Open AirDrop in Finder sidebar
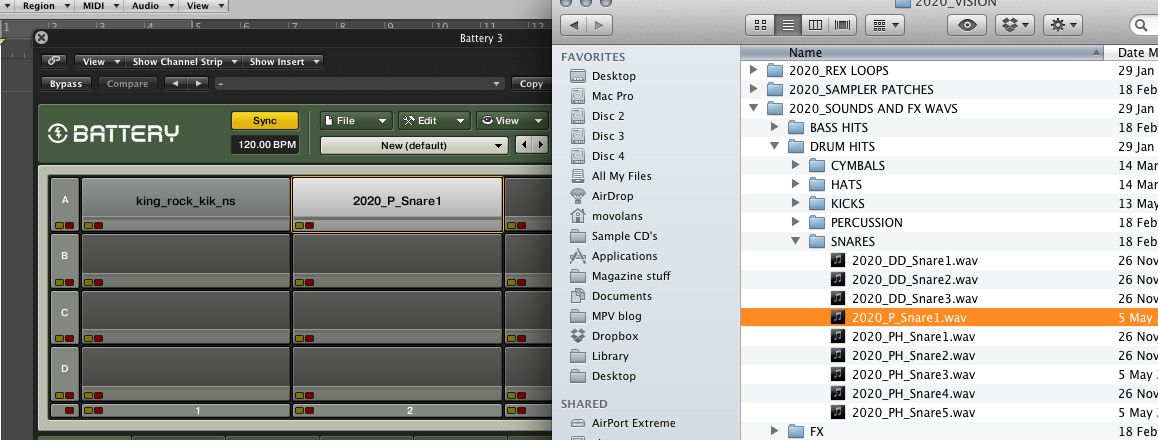Image resolution: width=1158 pixels, height=440 pixels. coord(612,196)
